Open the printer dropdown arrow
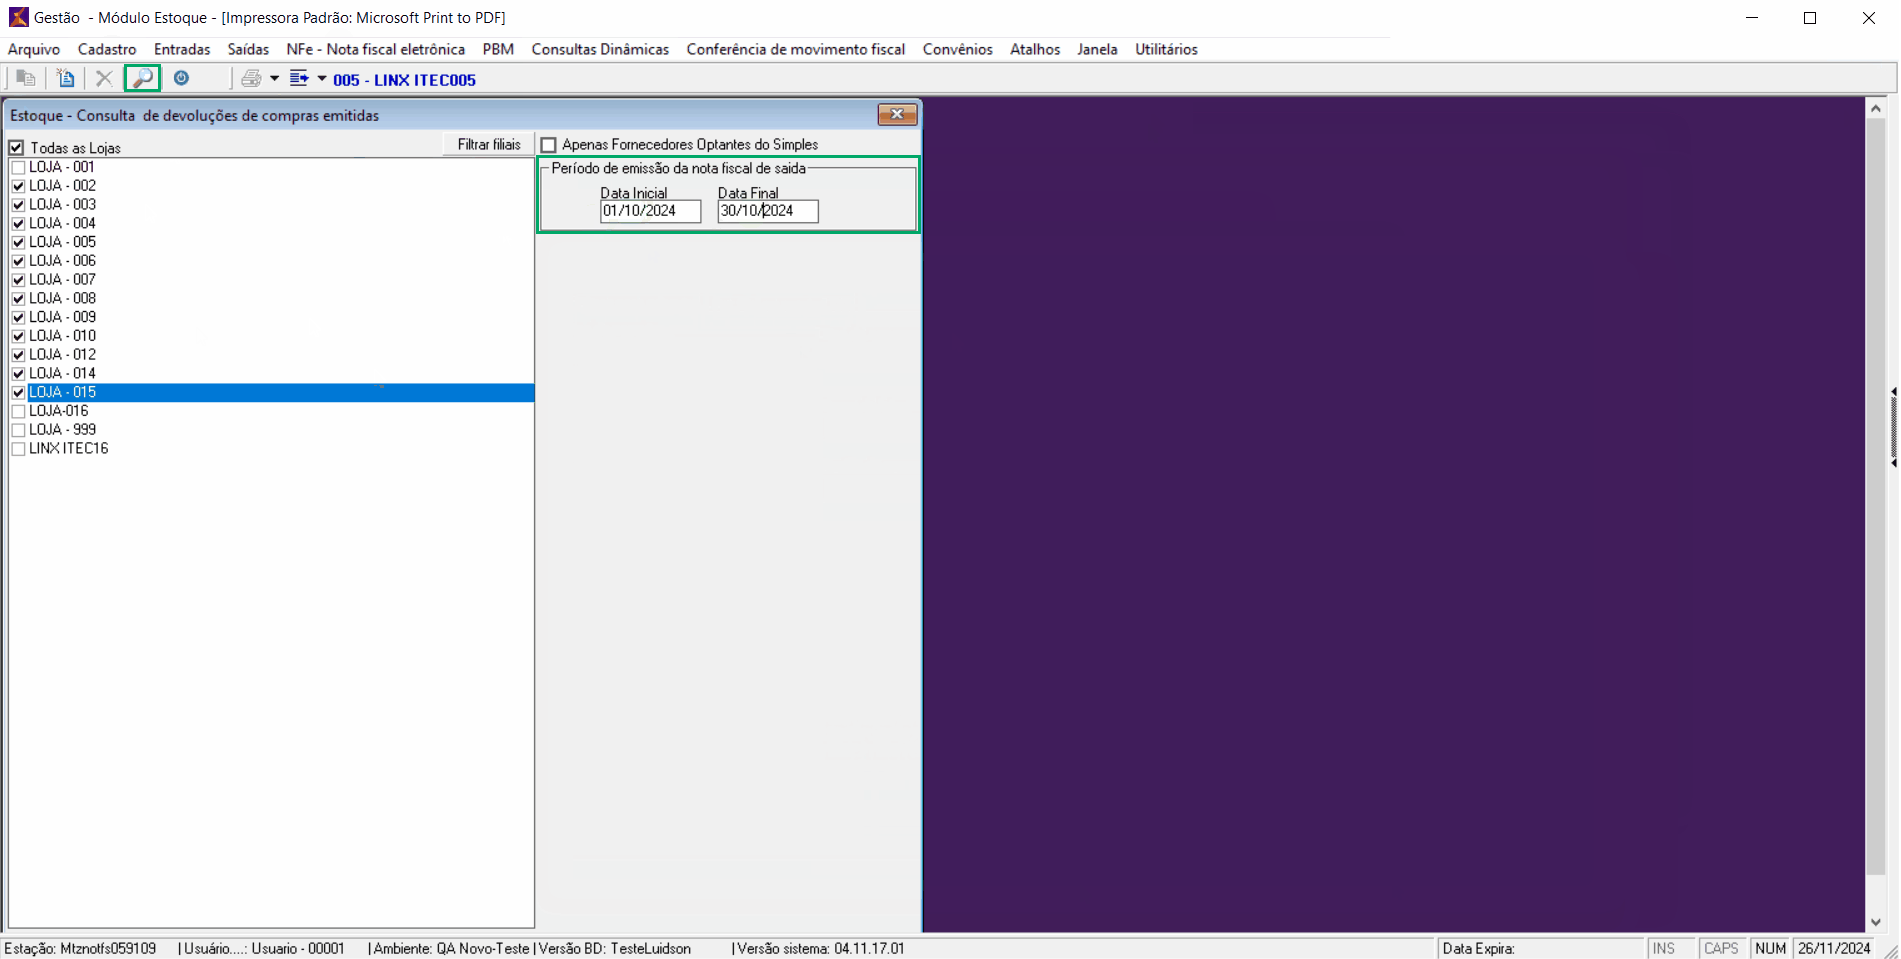 274,78
